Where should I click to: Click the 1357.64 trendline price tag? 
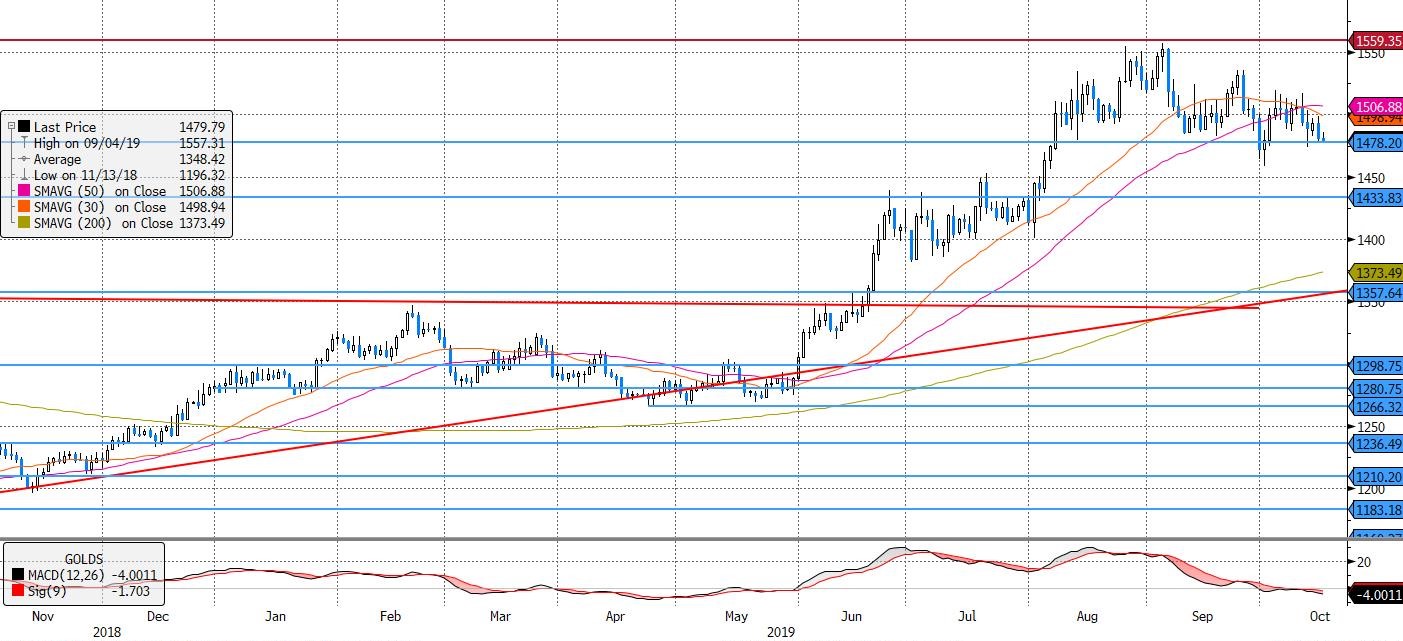pos(1376,292)
